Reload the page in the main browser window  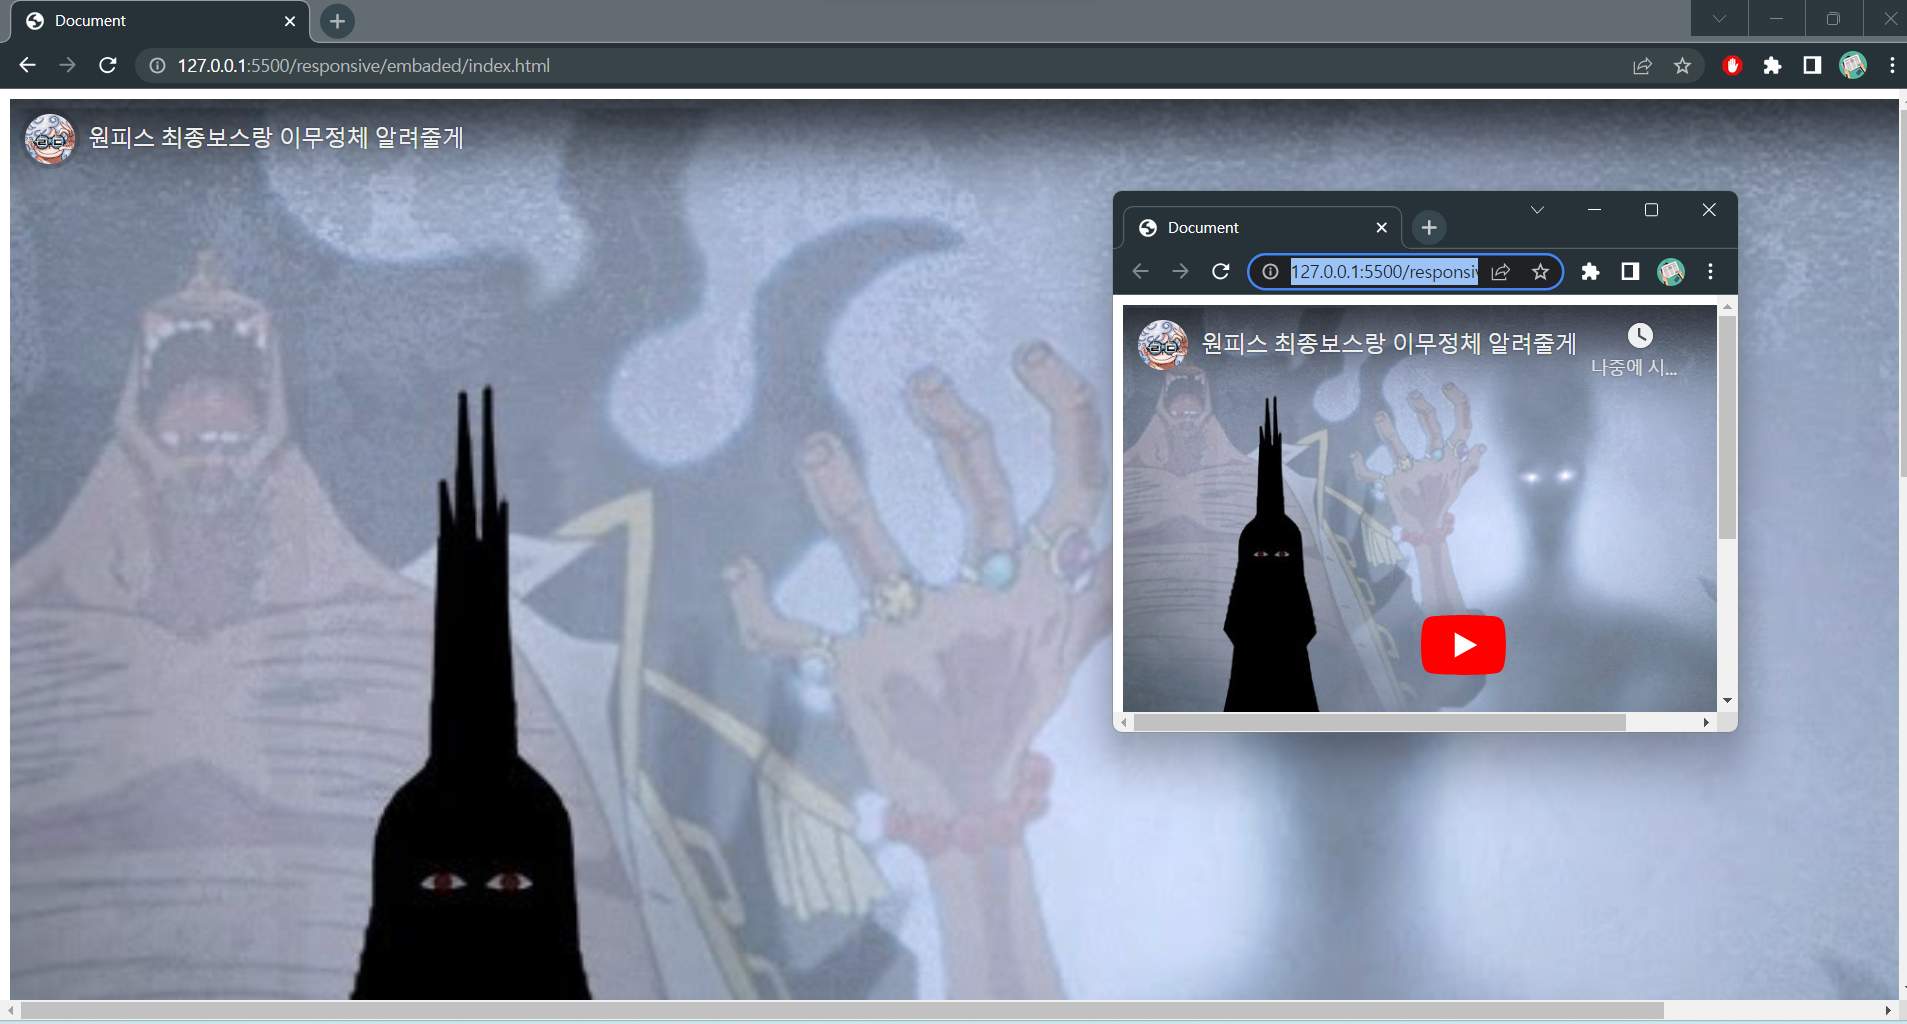pos(108,65)
